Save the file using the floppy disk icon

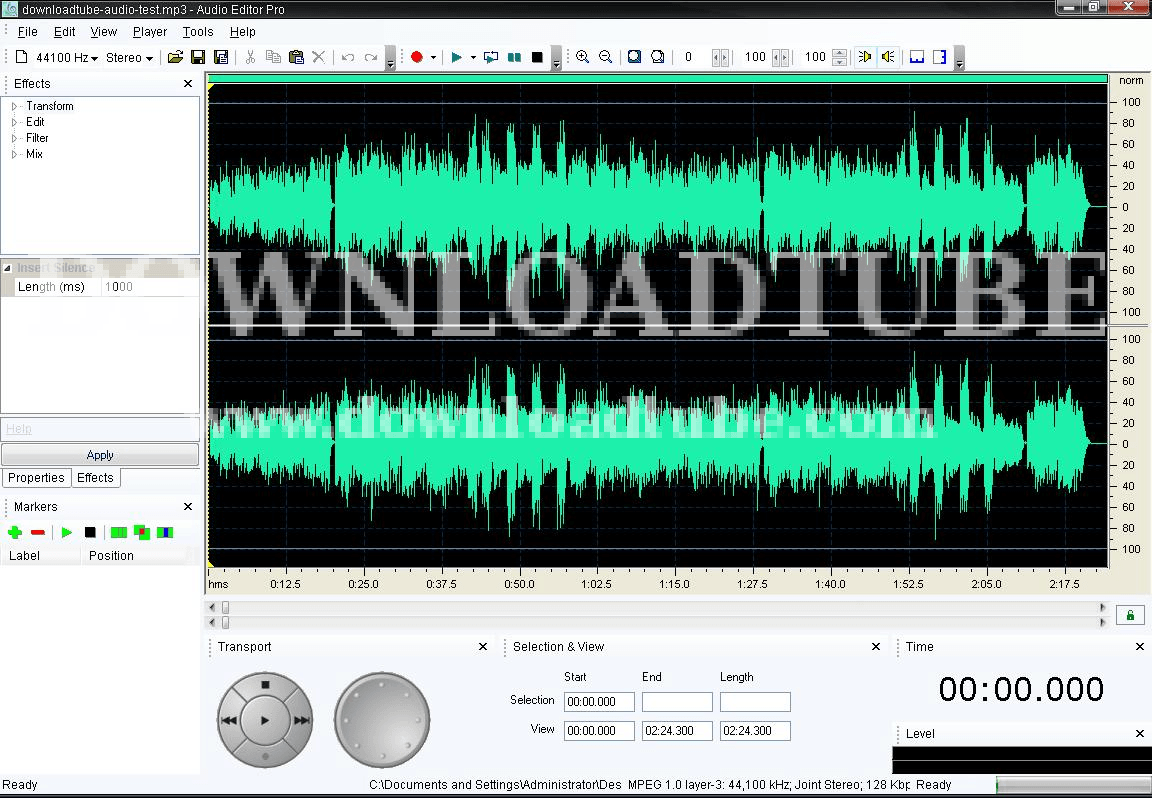pos(198,57)
